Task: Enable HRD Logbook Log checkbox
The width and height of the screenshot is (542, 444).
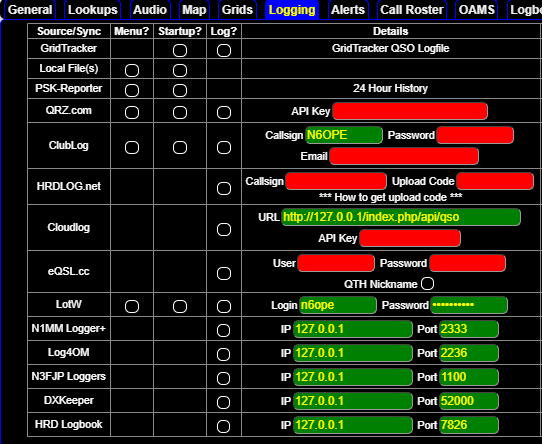Action: coord(223,426)
